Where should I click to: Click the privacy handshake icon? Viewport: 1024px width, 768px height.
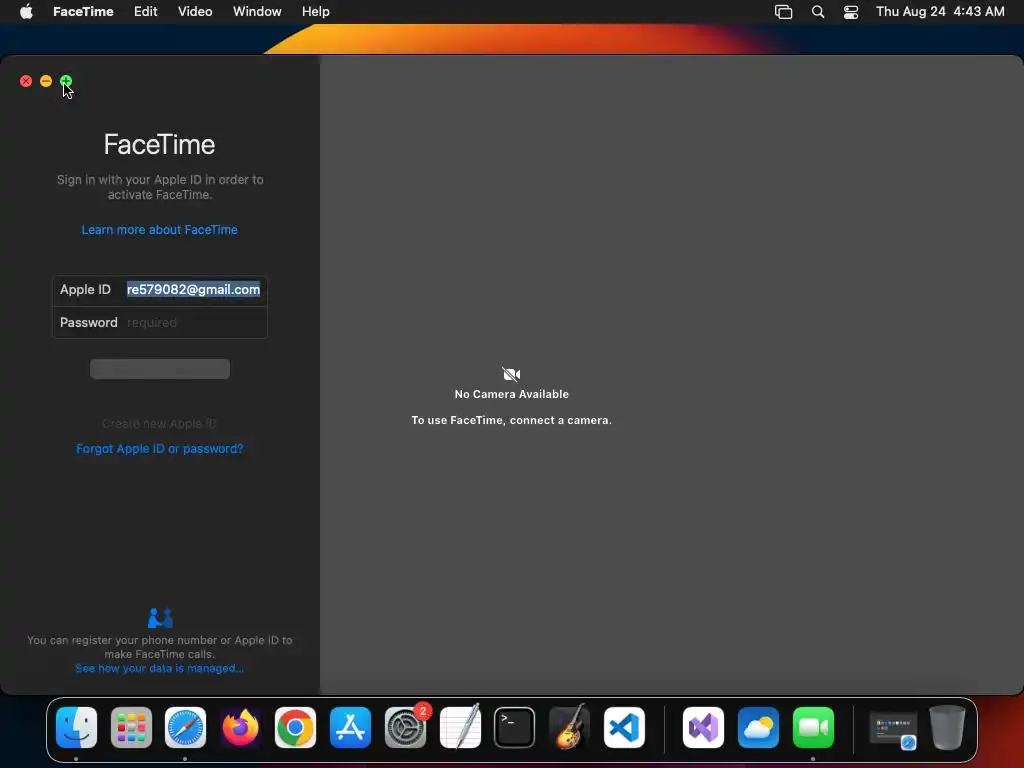(x=160, y=617)
